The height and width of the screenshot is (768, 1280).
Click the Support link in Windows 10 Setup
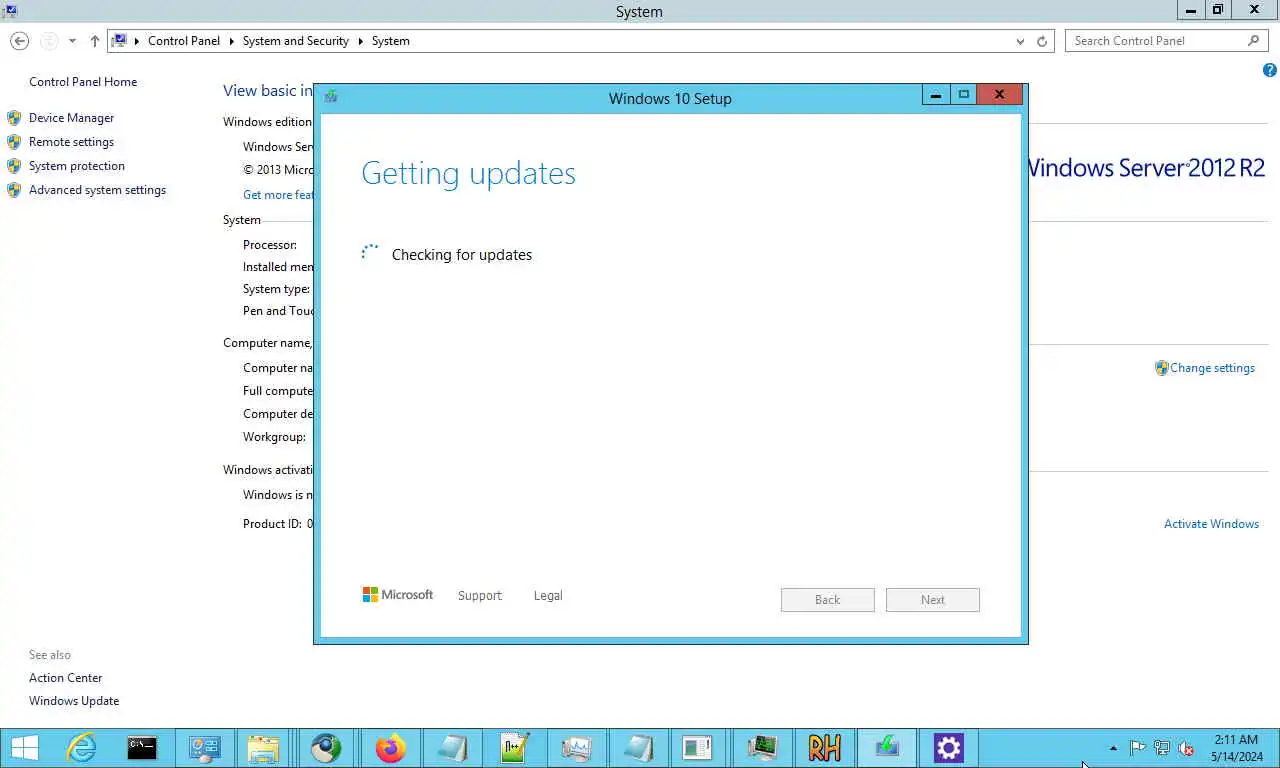pyautogui.click(x=480, y=596)
